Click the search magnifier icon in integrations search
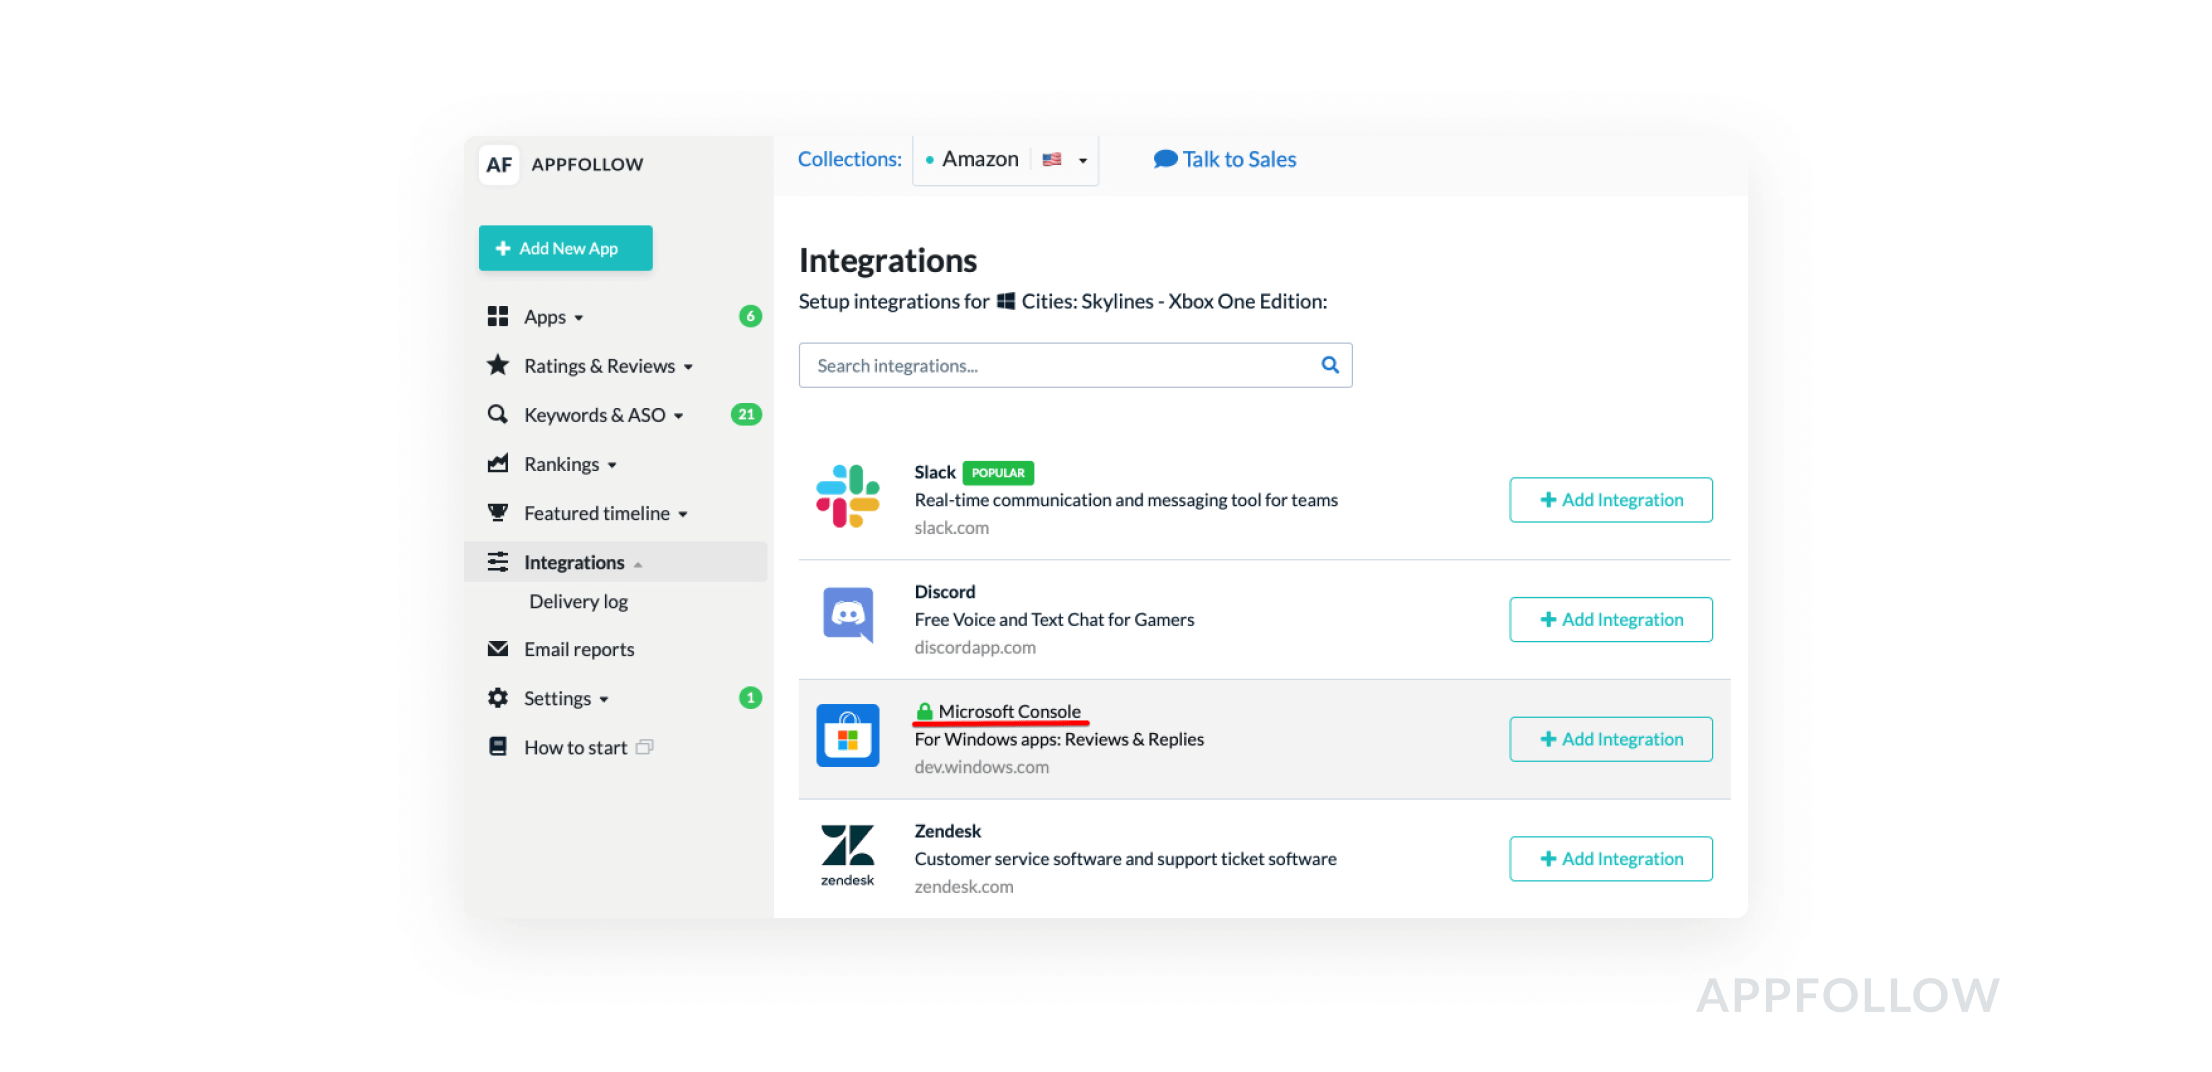The image size is (2212, 1072). [x=1329, y=365]
